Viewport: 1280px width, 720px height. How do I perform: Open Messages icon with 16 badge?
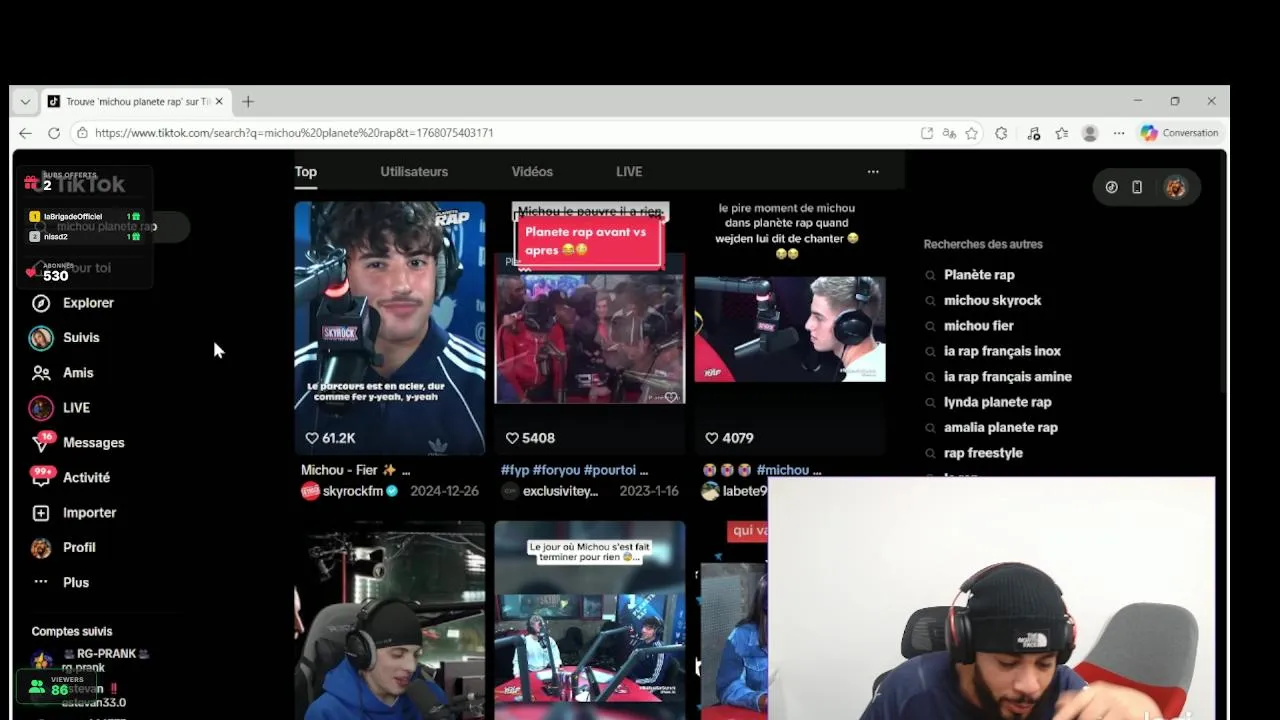[42, 442]
